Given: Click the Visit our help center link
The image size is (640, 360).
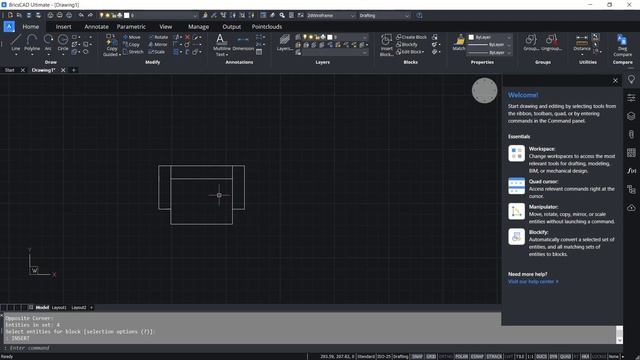Looking at the screenshot, I should tap(533, 282).
